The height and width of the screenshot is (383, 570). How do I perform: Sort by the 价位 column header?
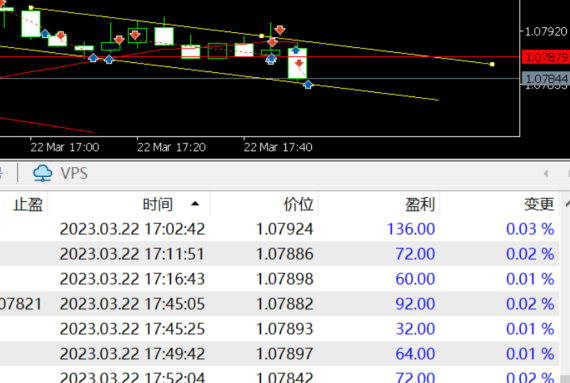(298, 204)
